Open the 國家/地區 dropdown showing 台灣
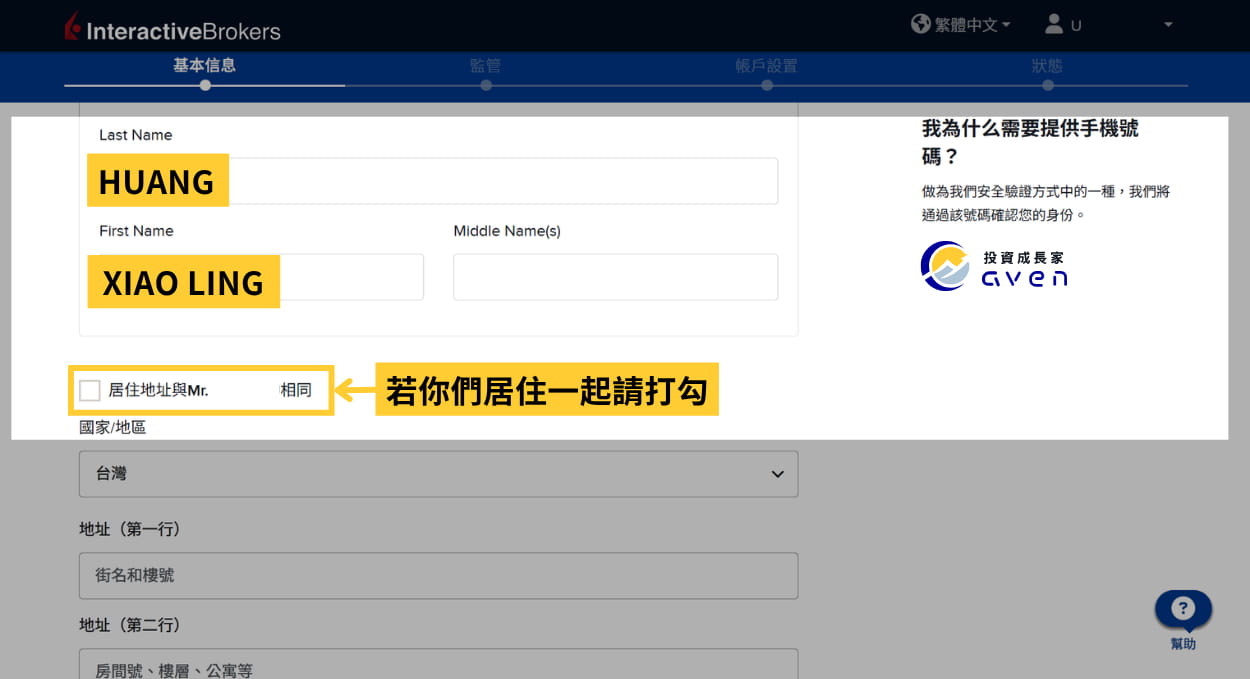This screenshot has width=1250, height=679. 438,474
